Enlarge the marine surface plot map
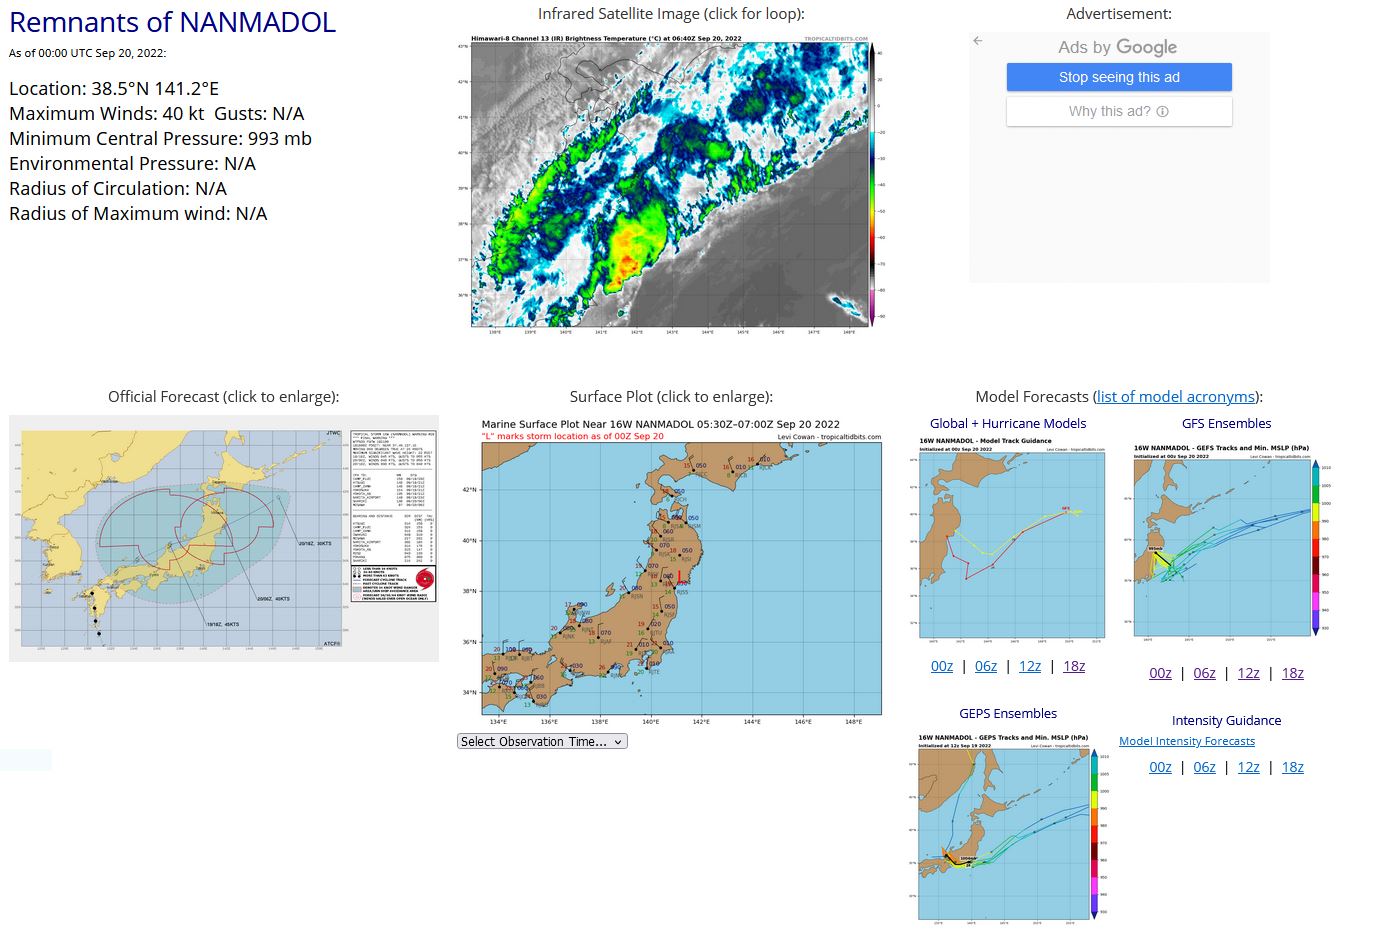The height and width of the screenshot is (937, 1374). [681, 568]
